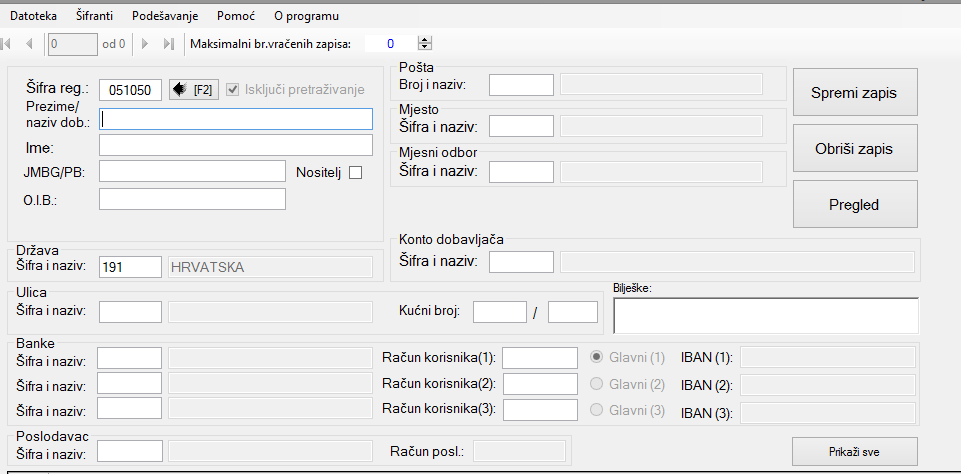Decrease maximum returned records spinner down
This screenshot has height=474, width=961.
pos(425,47)
